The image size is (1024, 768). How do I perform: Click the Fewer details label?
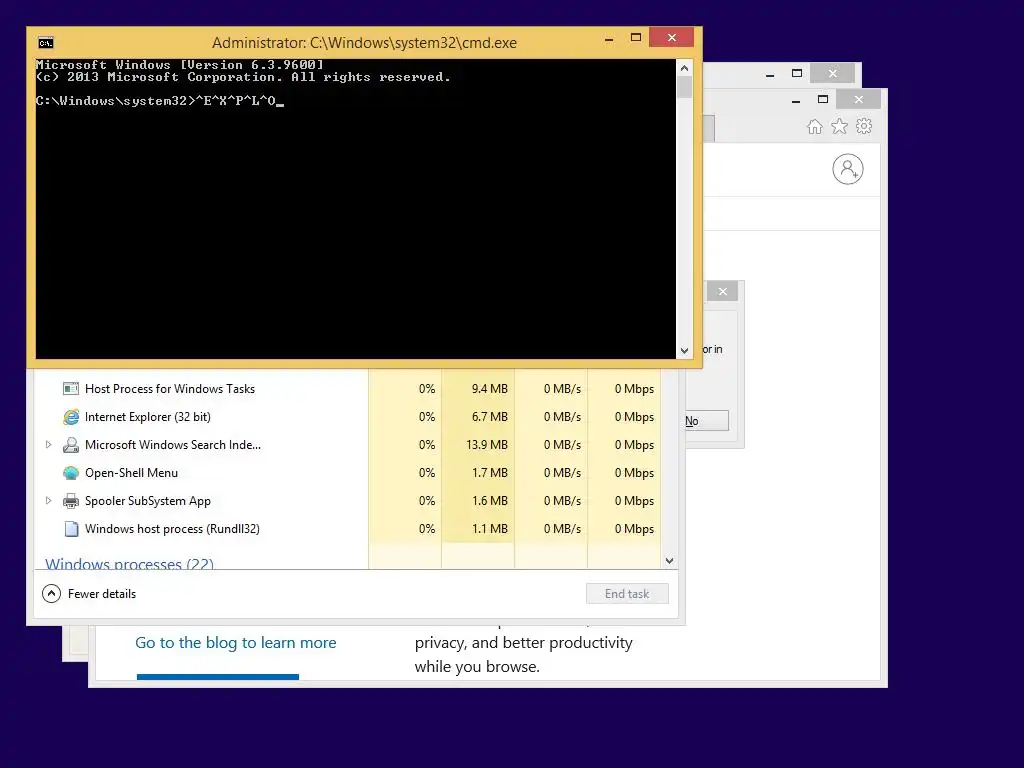(102, 594)
